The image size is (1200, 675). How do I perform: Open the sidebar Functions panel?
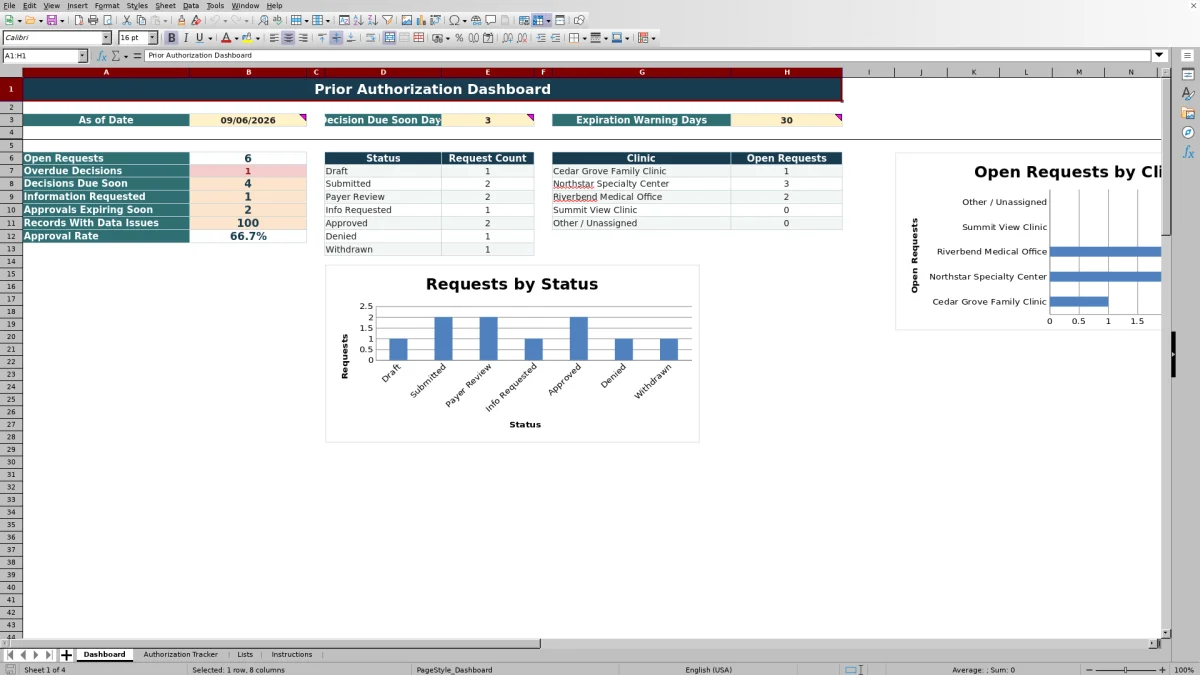tap(1188, 152)
